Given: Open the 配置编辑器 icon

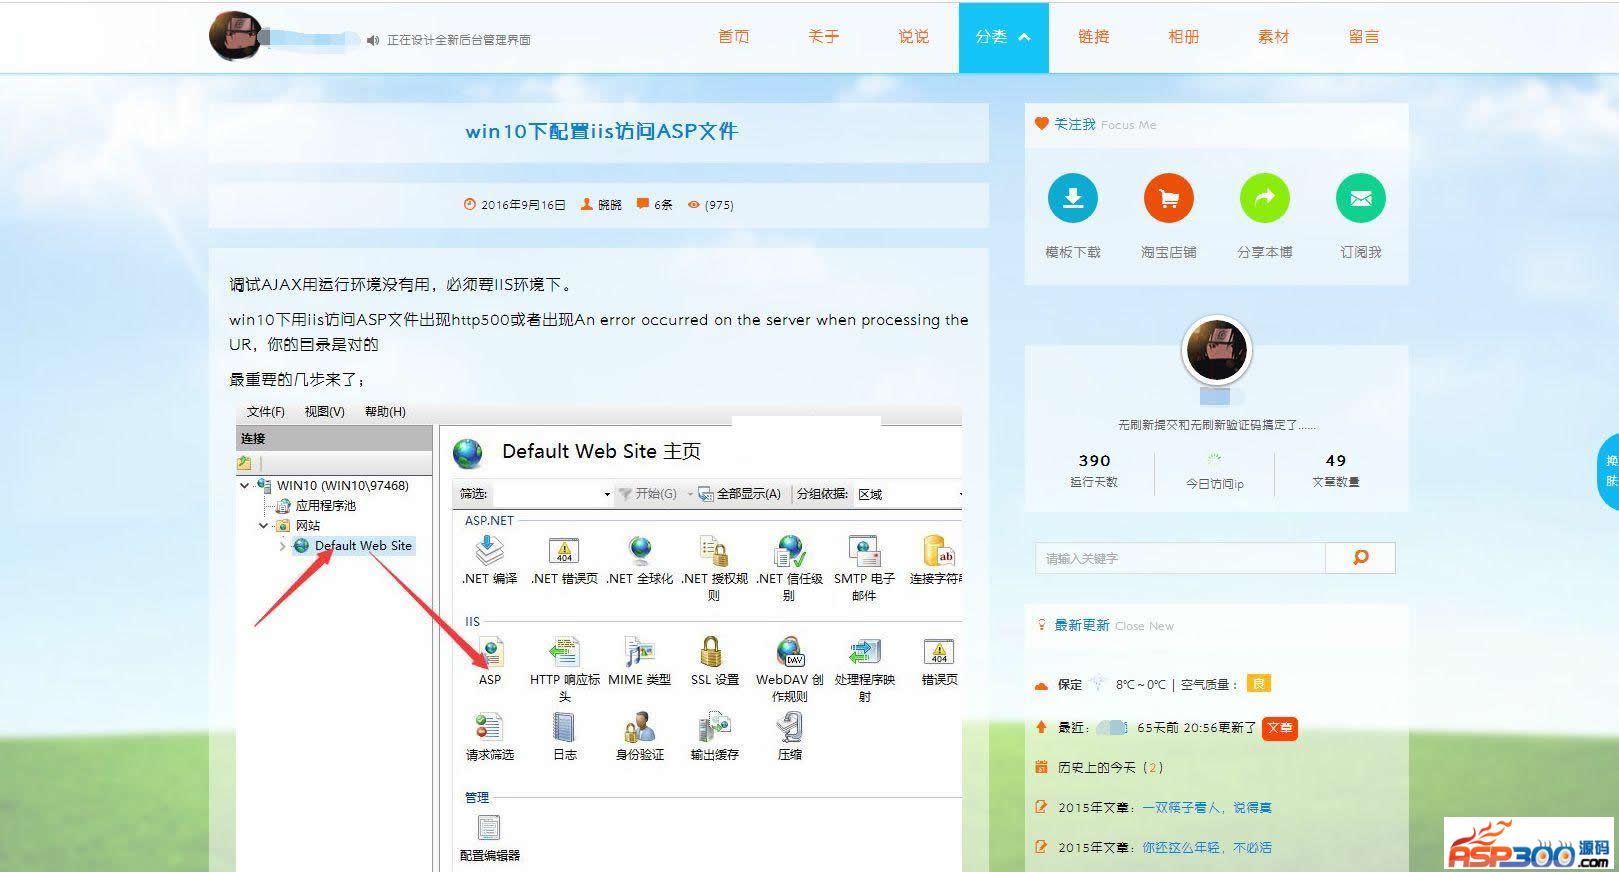Looking at the screenshot, I should tap(489, 827).
